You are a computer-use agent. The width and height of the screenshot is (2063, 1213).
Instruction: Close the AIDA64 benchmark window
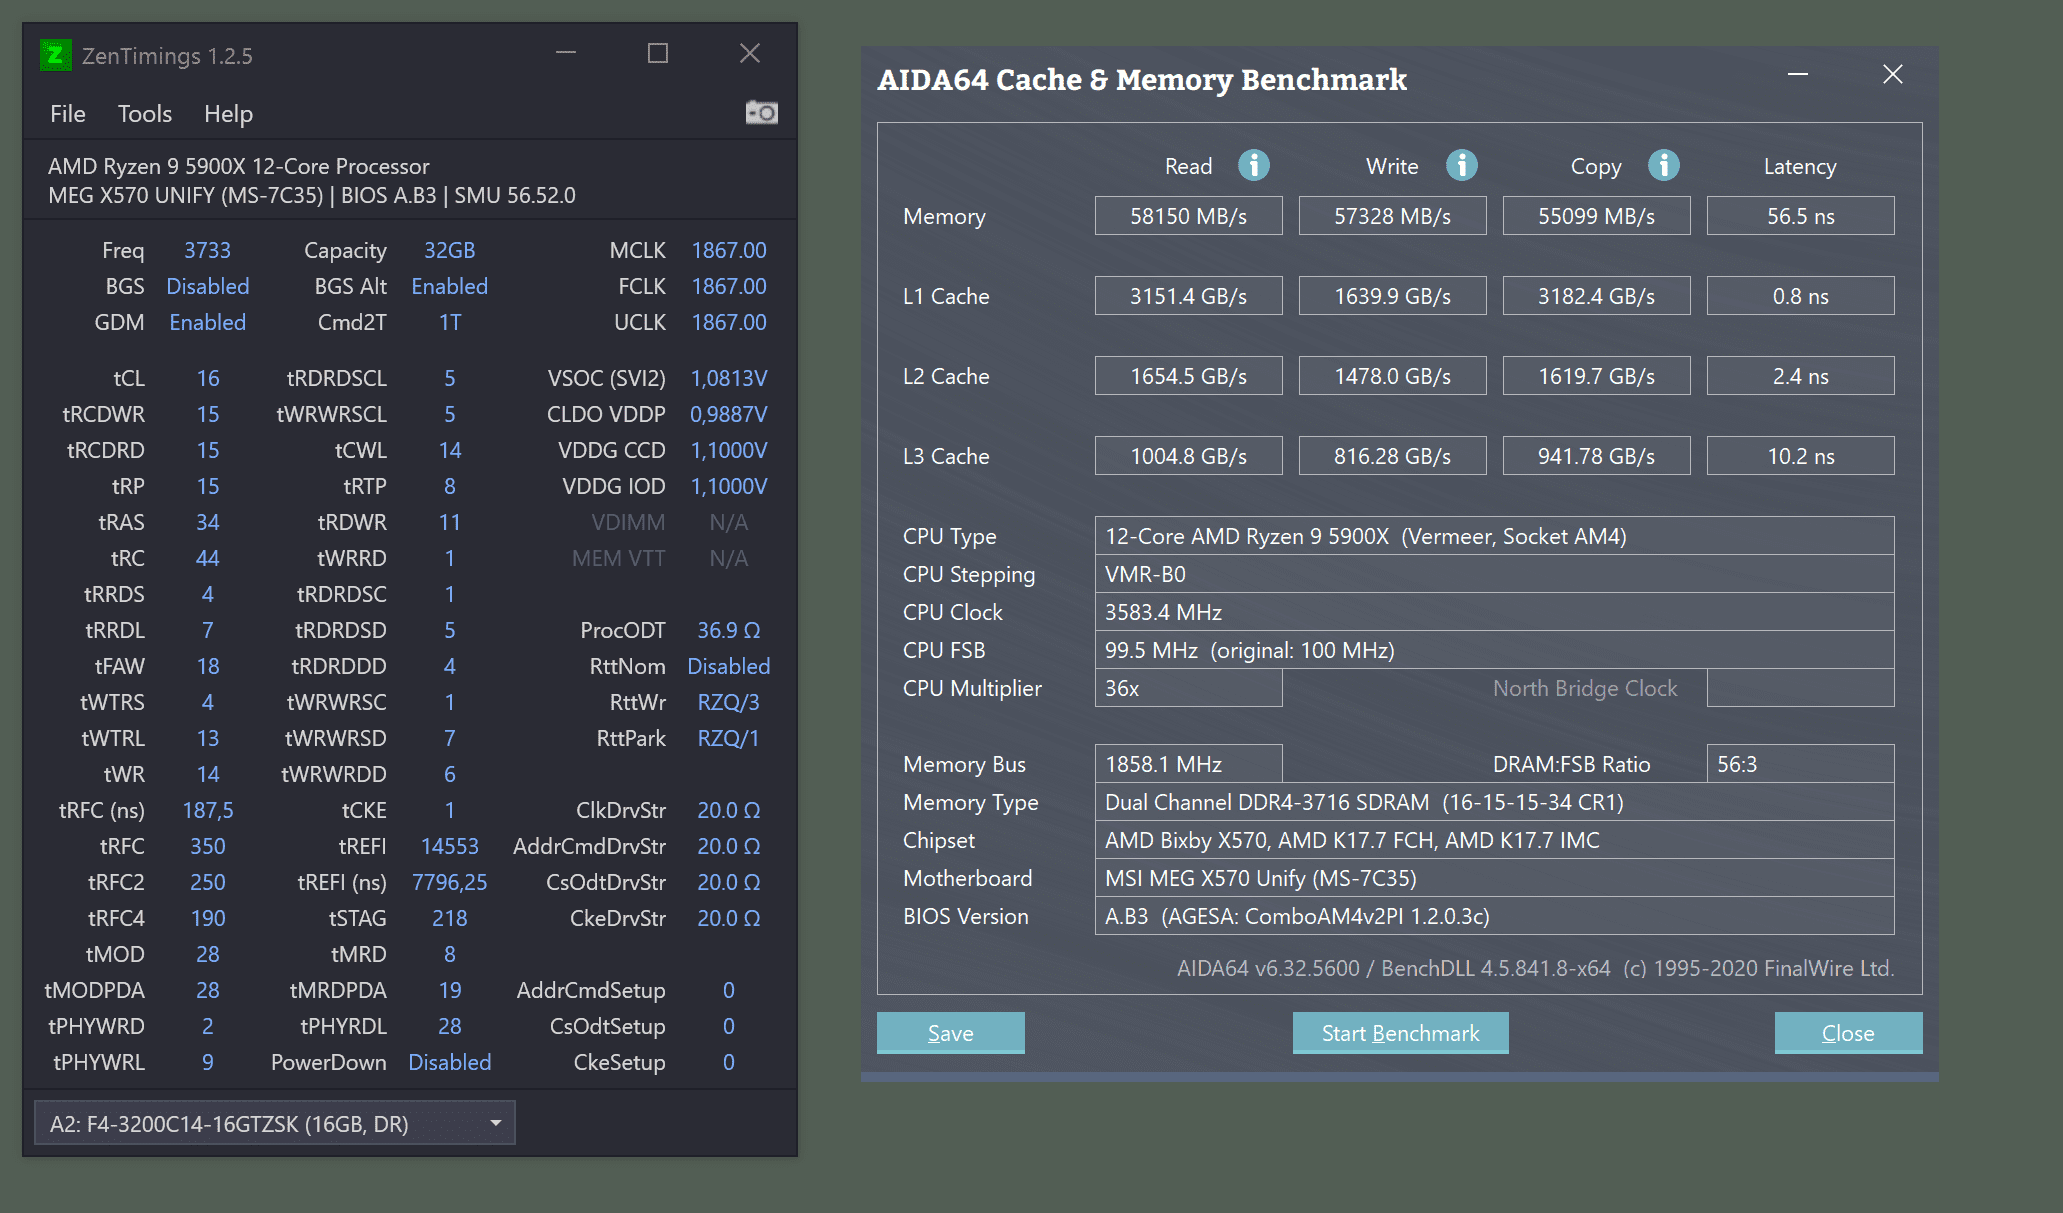tap(1892, 75)
